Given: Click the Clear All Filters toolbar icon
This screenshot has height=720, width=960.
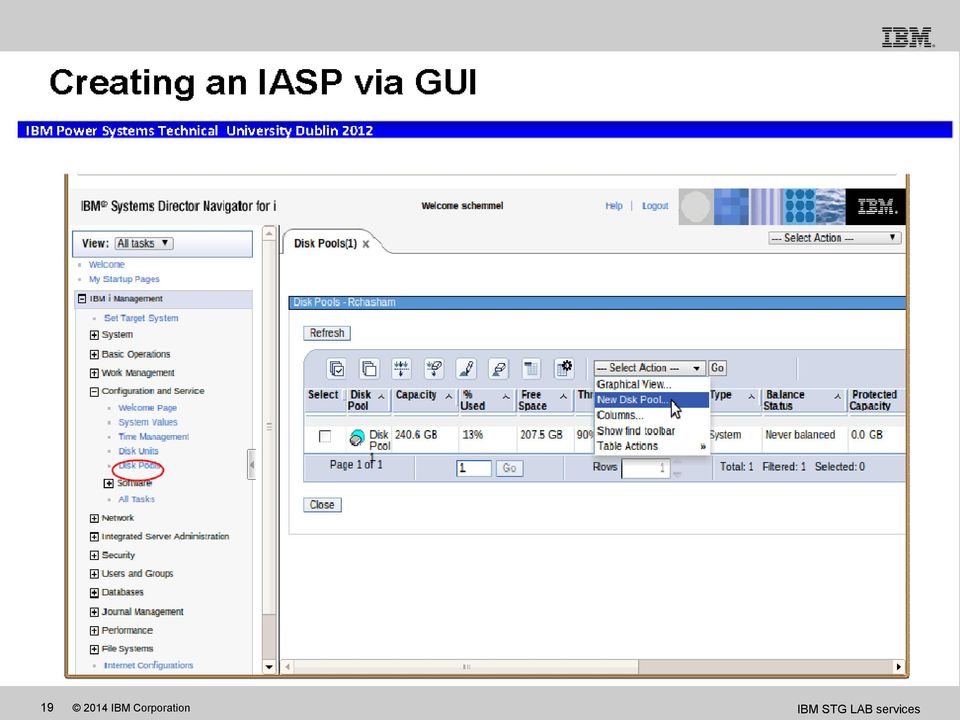Looking at the screenshot, I should tap(434, 368).
